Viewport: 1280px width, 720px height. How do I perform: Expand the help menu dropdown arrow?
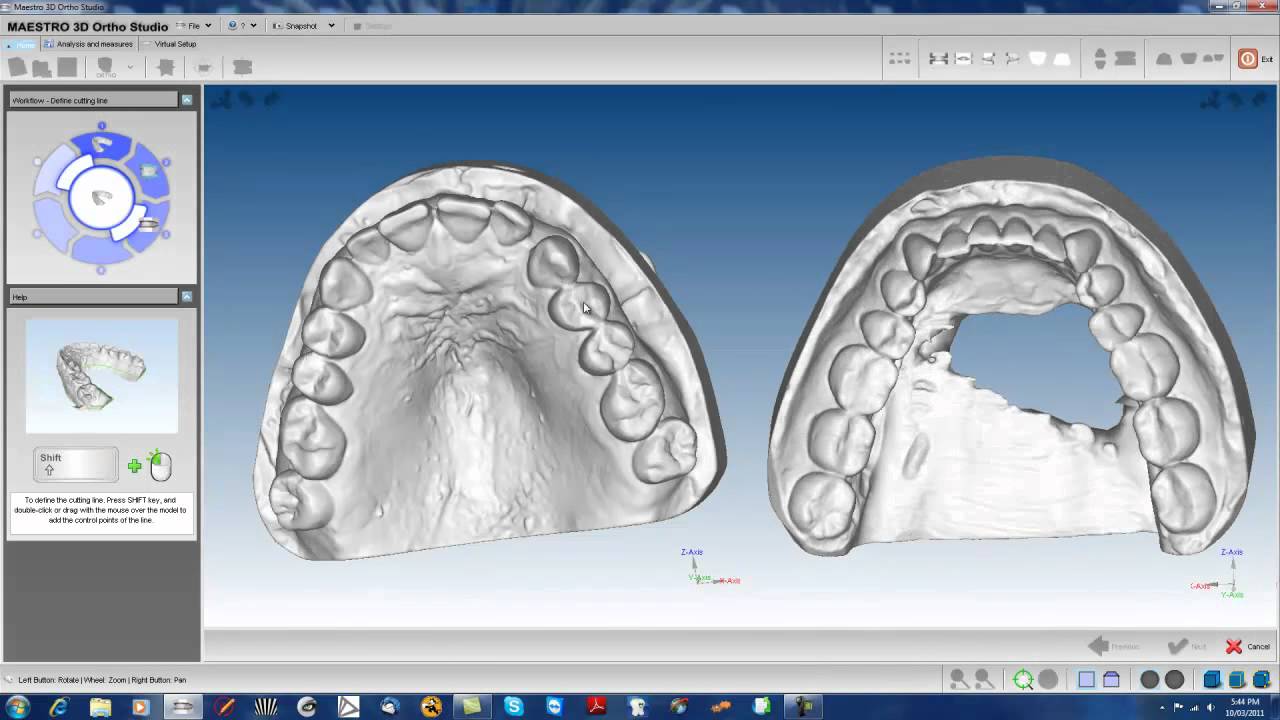pos(253,26)
